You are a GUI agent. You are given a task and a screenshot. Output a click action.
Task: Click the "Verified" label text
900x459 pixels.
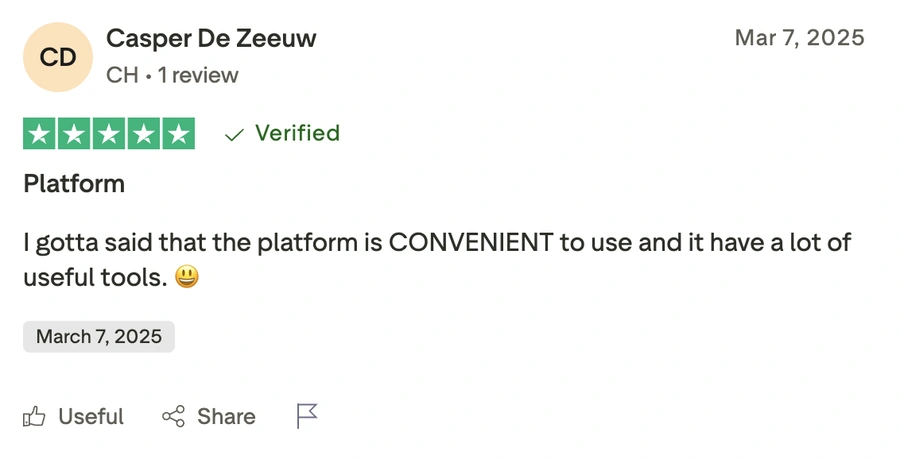tap(297, 133)
